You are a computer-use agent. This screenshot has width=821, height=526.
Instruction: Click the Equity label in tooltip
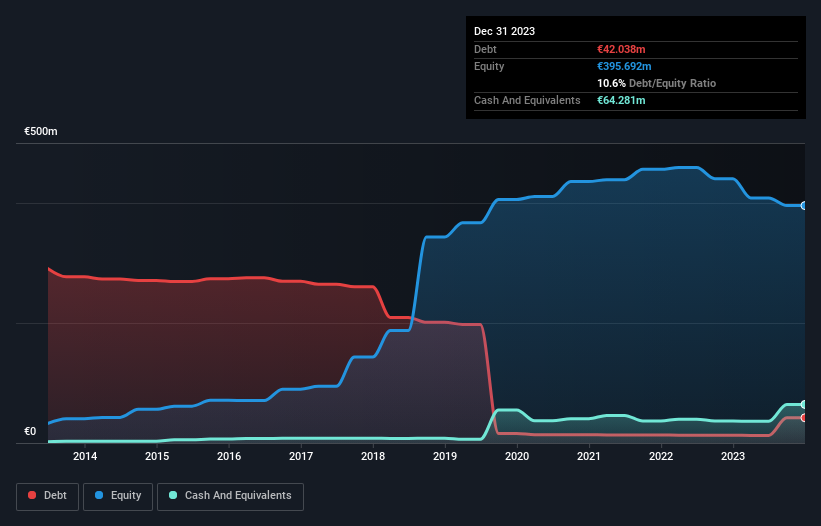(x=489, y=66)
